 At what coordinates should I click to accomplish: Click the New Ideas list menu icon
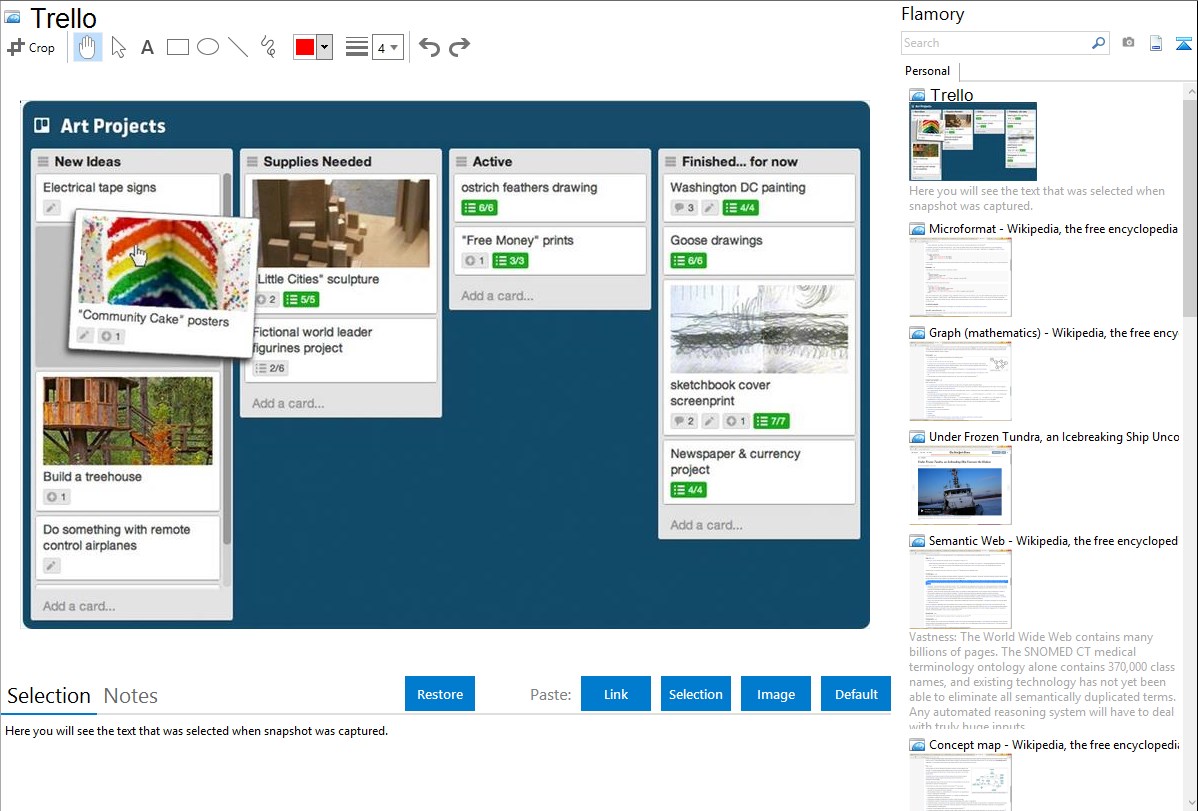(43, 161)
